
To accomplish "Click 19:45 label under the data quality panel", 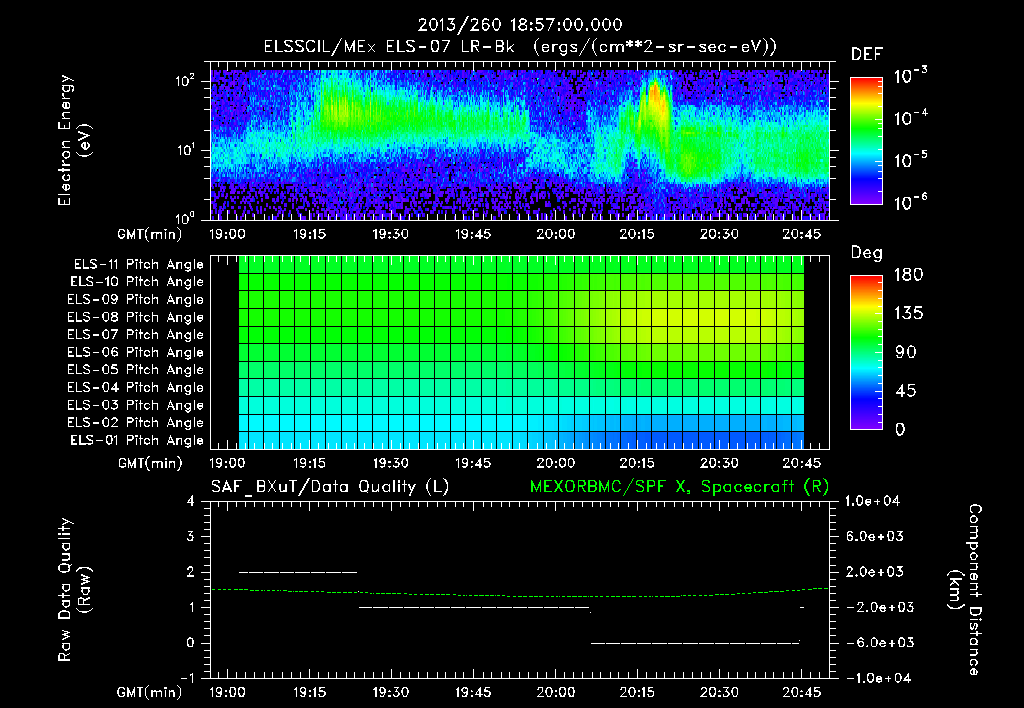I will coord(473,692).
